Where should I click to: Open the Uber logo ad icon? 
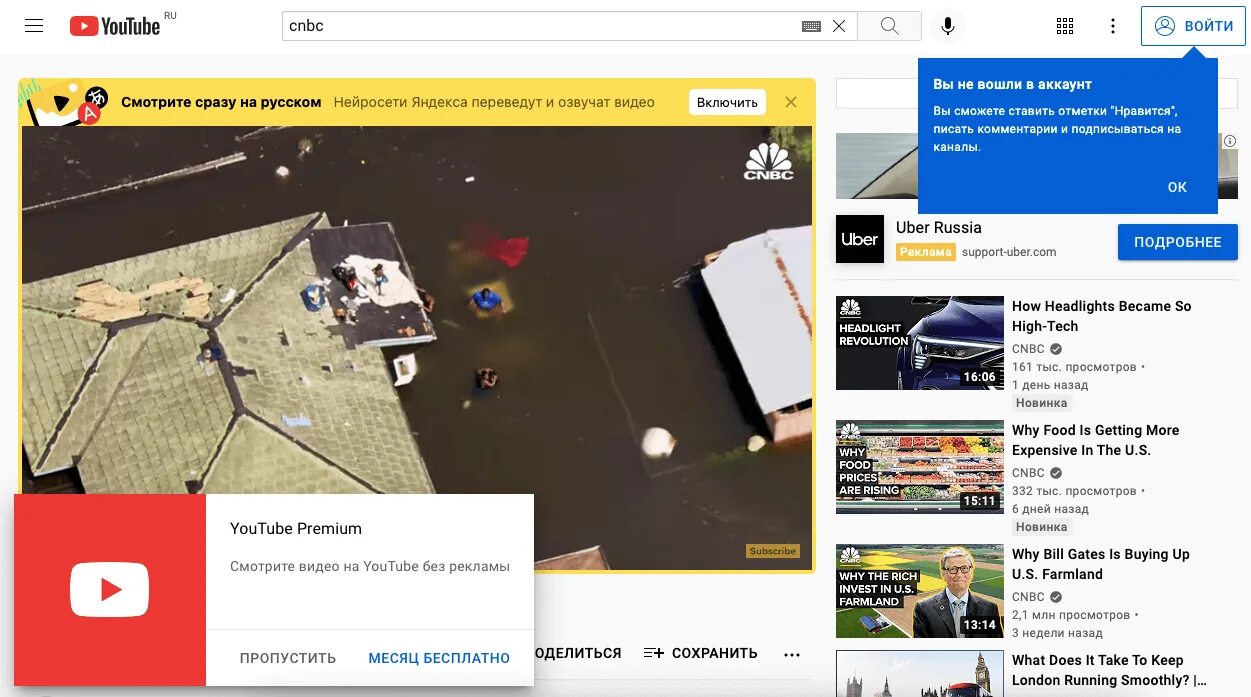click(x=860, y=239)
